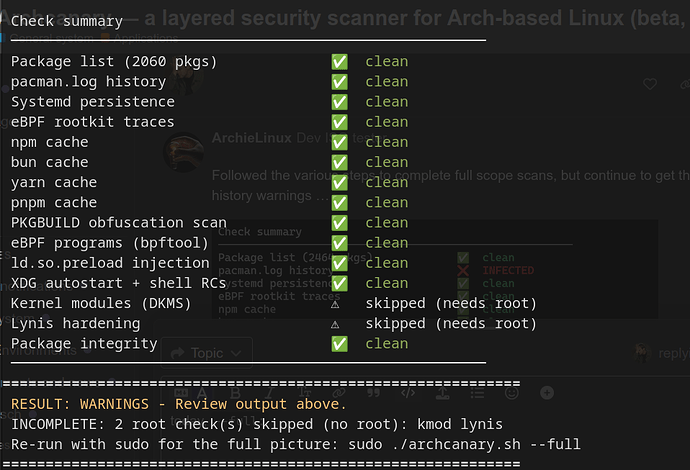This screenshot has width=690, height=470.
Task: Click the 'clean' status on Package list row
Action: point(386,62)
